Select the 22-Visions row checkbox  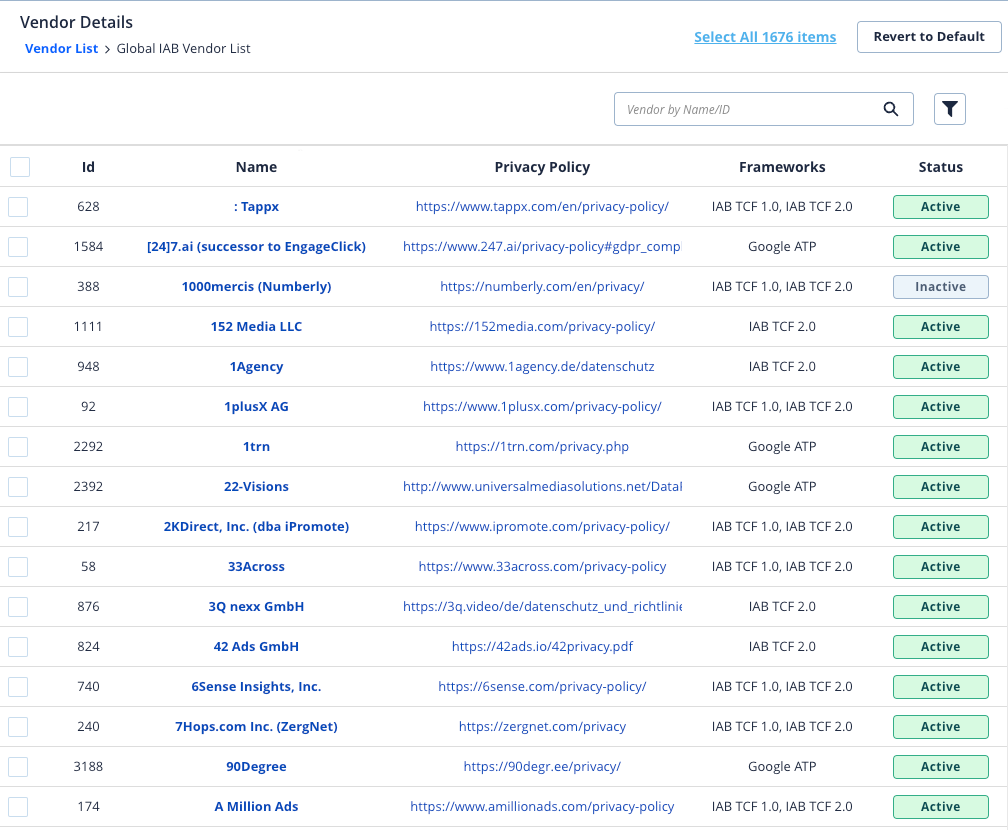point(18,487)
